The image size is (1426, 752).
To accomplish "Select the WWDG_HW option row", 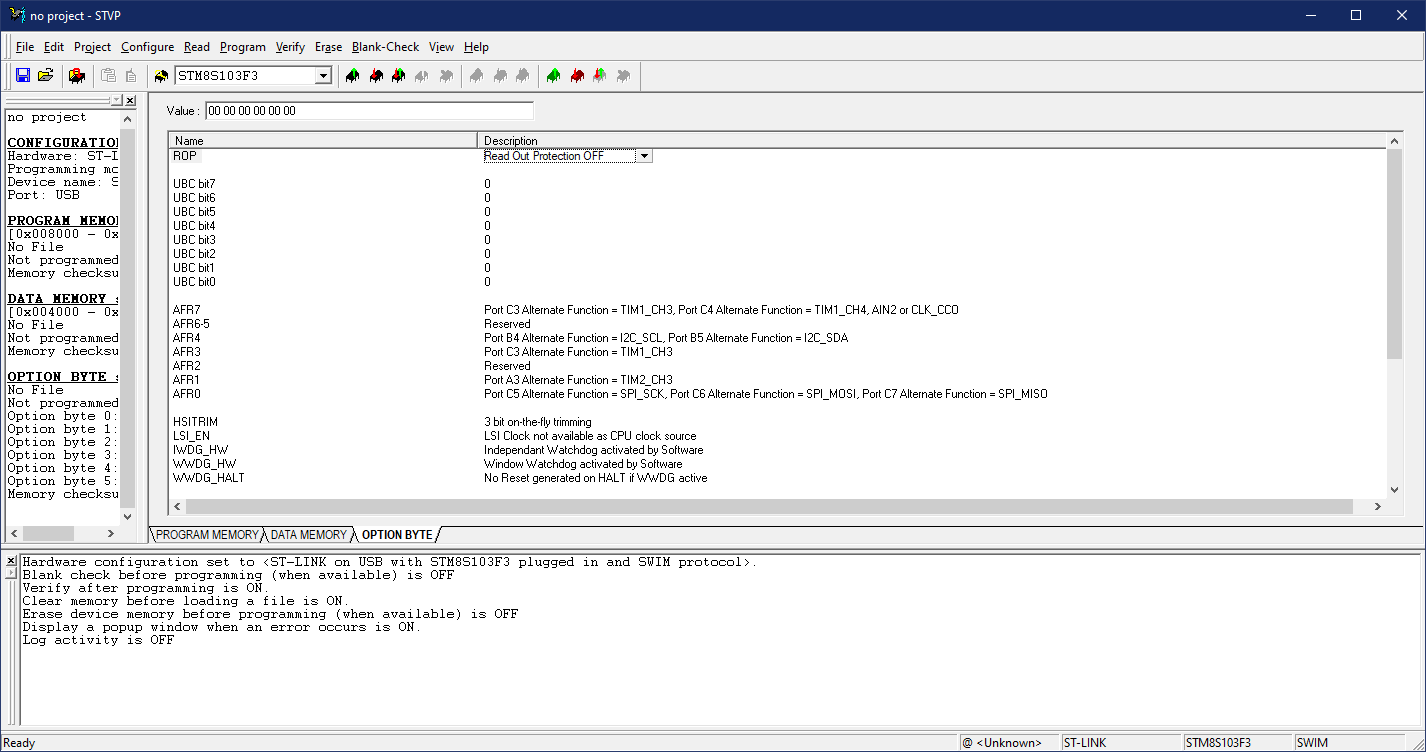I will click(778, 464).
